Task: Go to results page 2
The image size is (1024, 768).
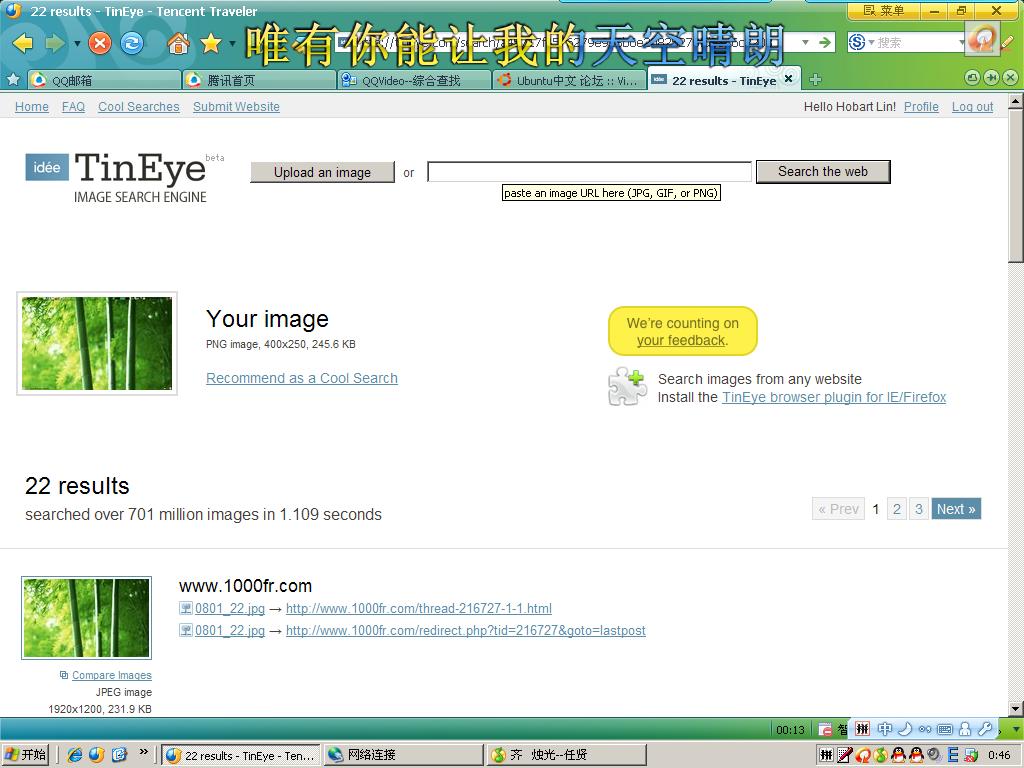Action: click(x=897, y=509)
